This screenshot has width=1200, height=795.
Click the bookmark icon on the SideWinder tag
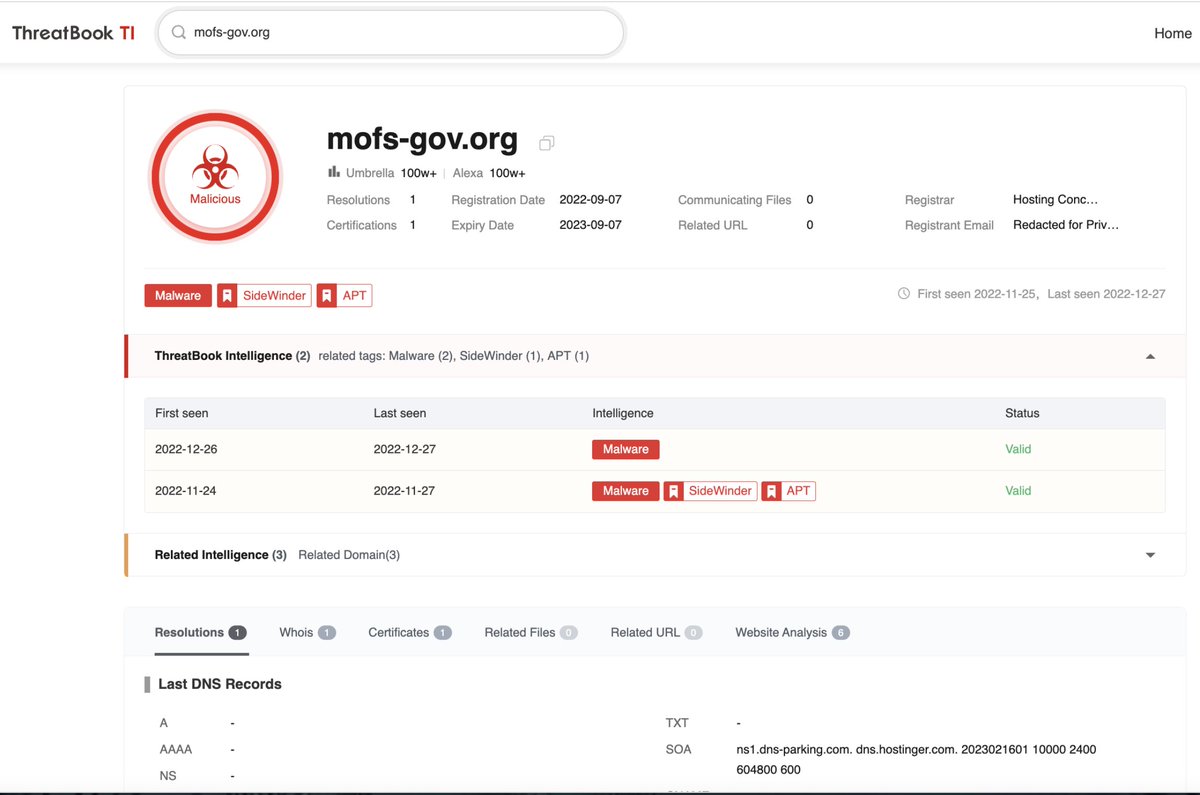click(x=227, y=295)
